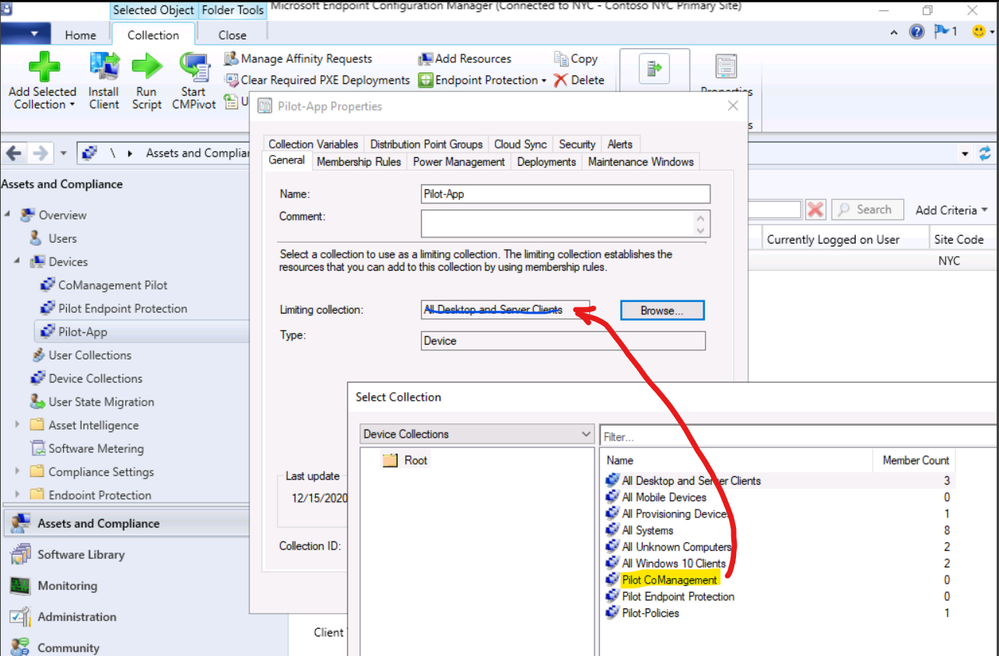Click the forward navigation arrow
This screenshot has height=656, width=999.
(40, 153)
